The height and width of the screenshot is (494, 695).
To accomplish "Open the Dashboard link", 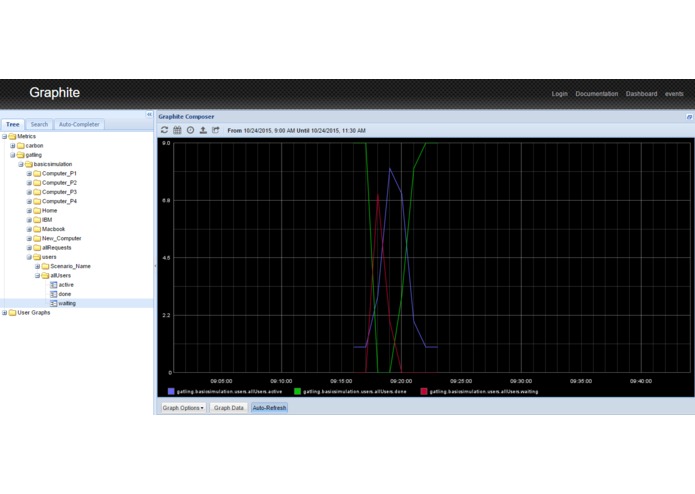I will [641, 94].
